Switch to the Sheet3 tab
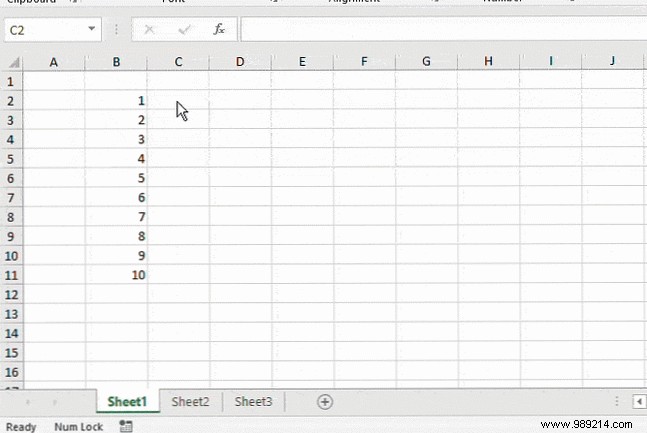 pyautogui.click(x=253, y=402)
